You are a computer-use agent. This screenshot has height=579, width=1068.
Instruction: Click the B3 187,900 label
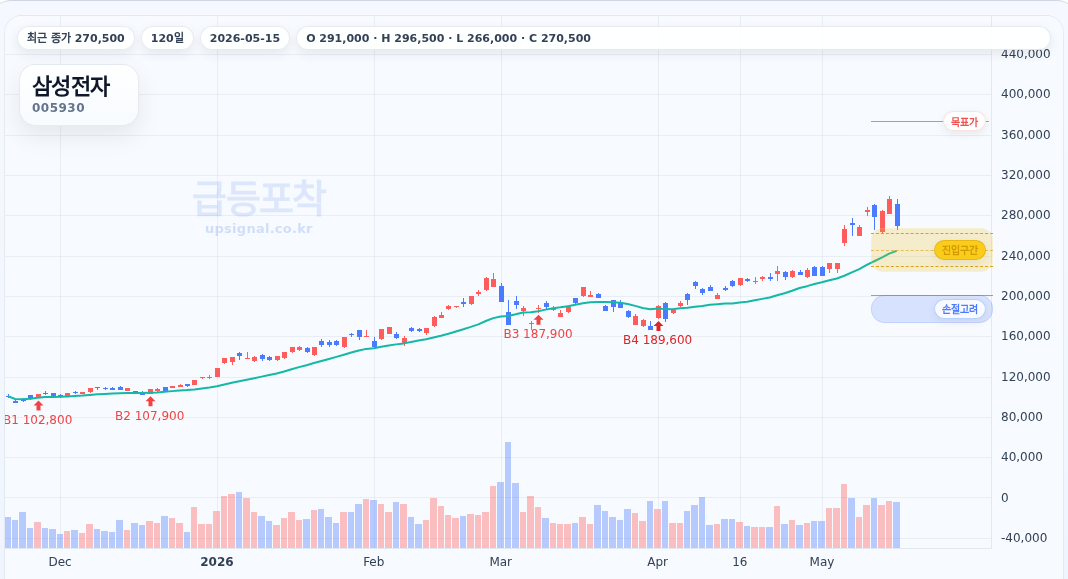click(x=538, y=334)
